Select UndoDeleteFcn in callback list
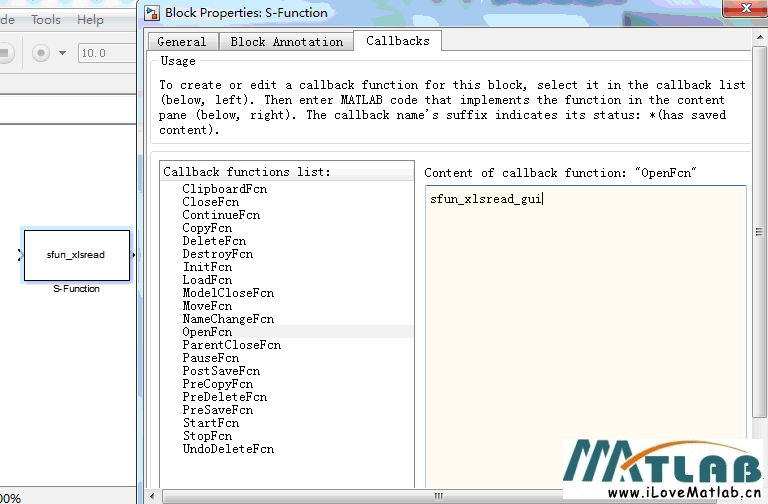Image resolution: width=768 pixels, height=504 pixels. pos(228,449)
